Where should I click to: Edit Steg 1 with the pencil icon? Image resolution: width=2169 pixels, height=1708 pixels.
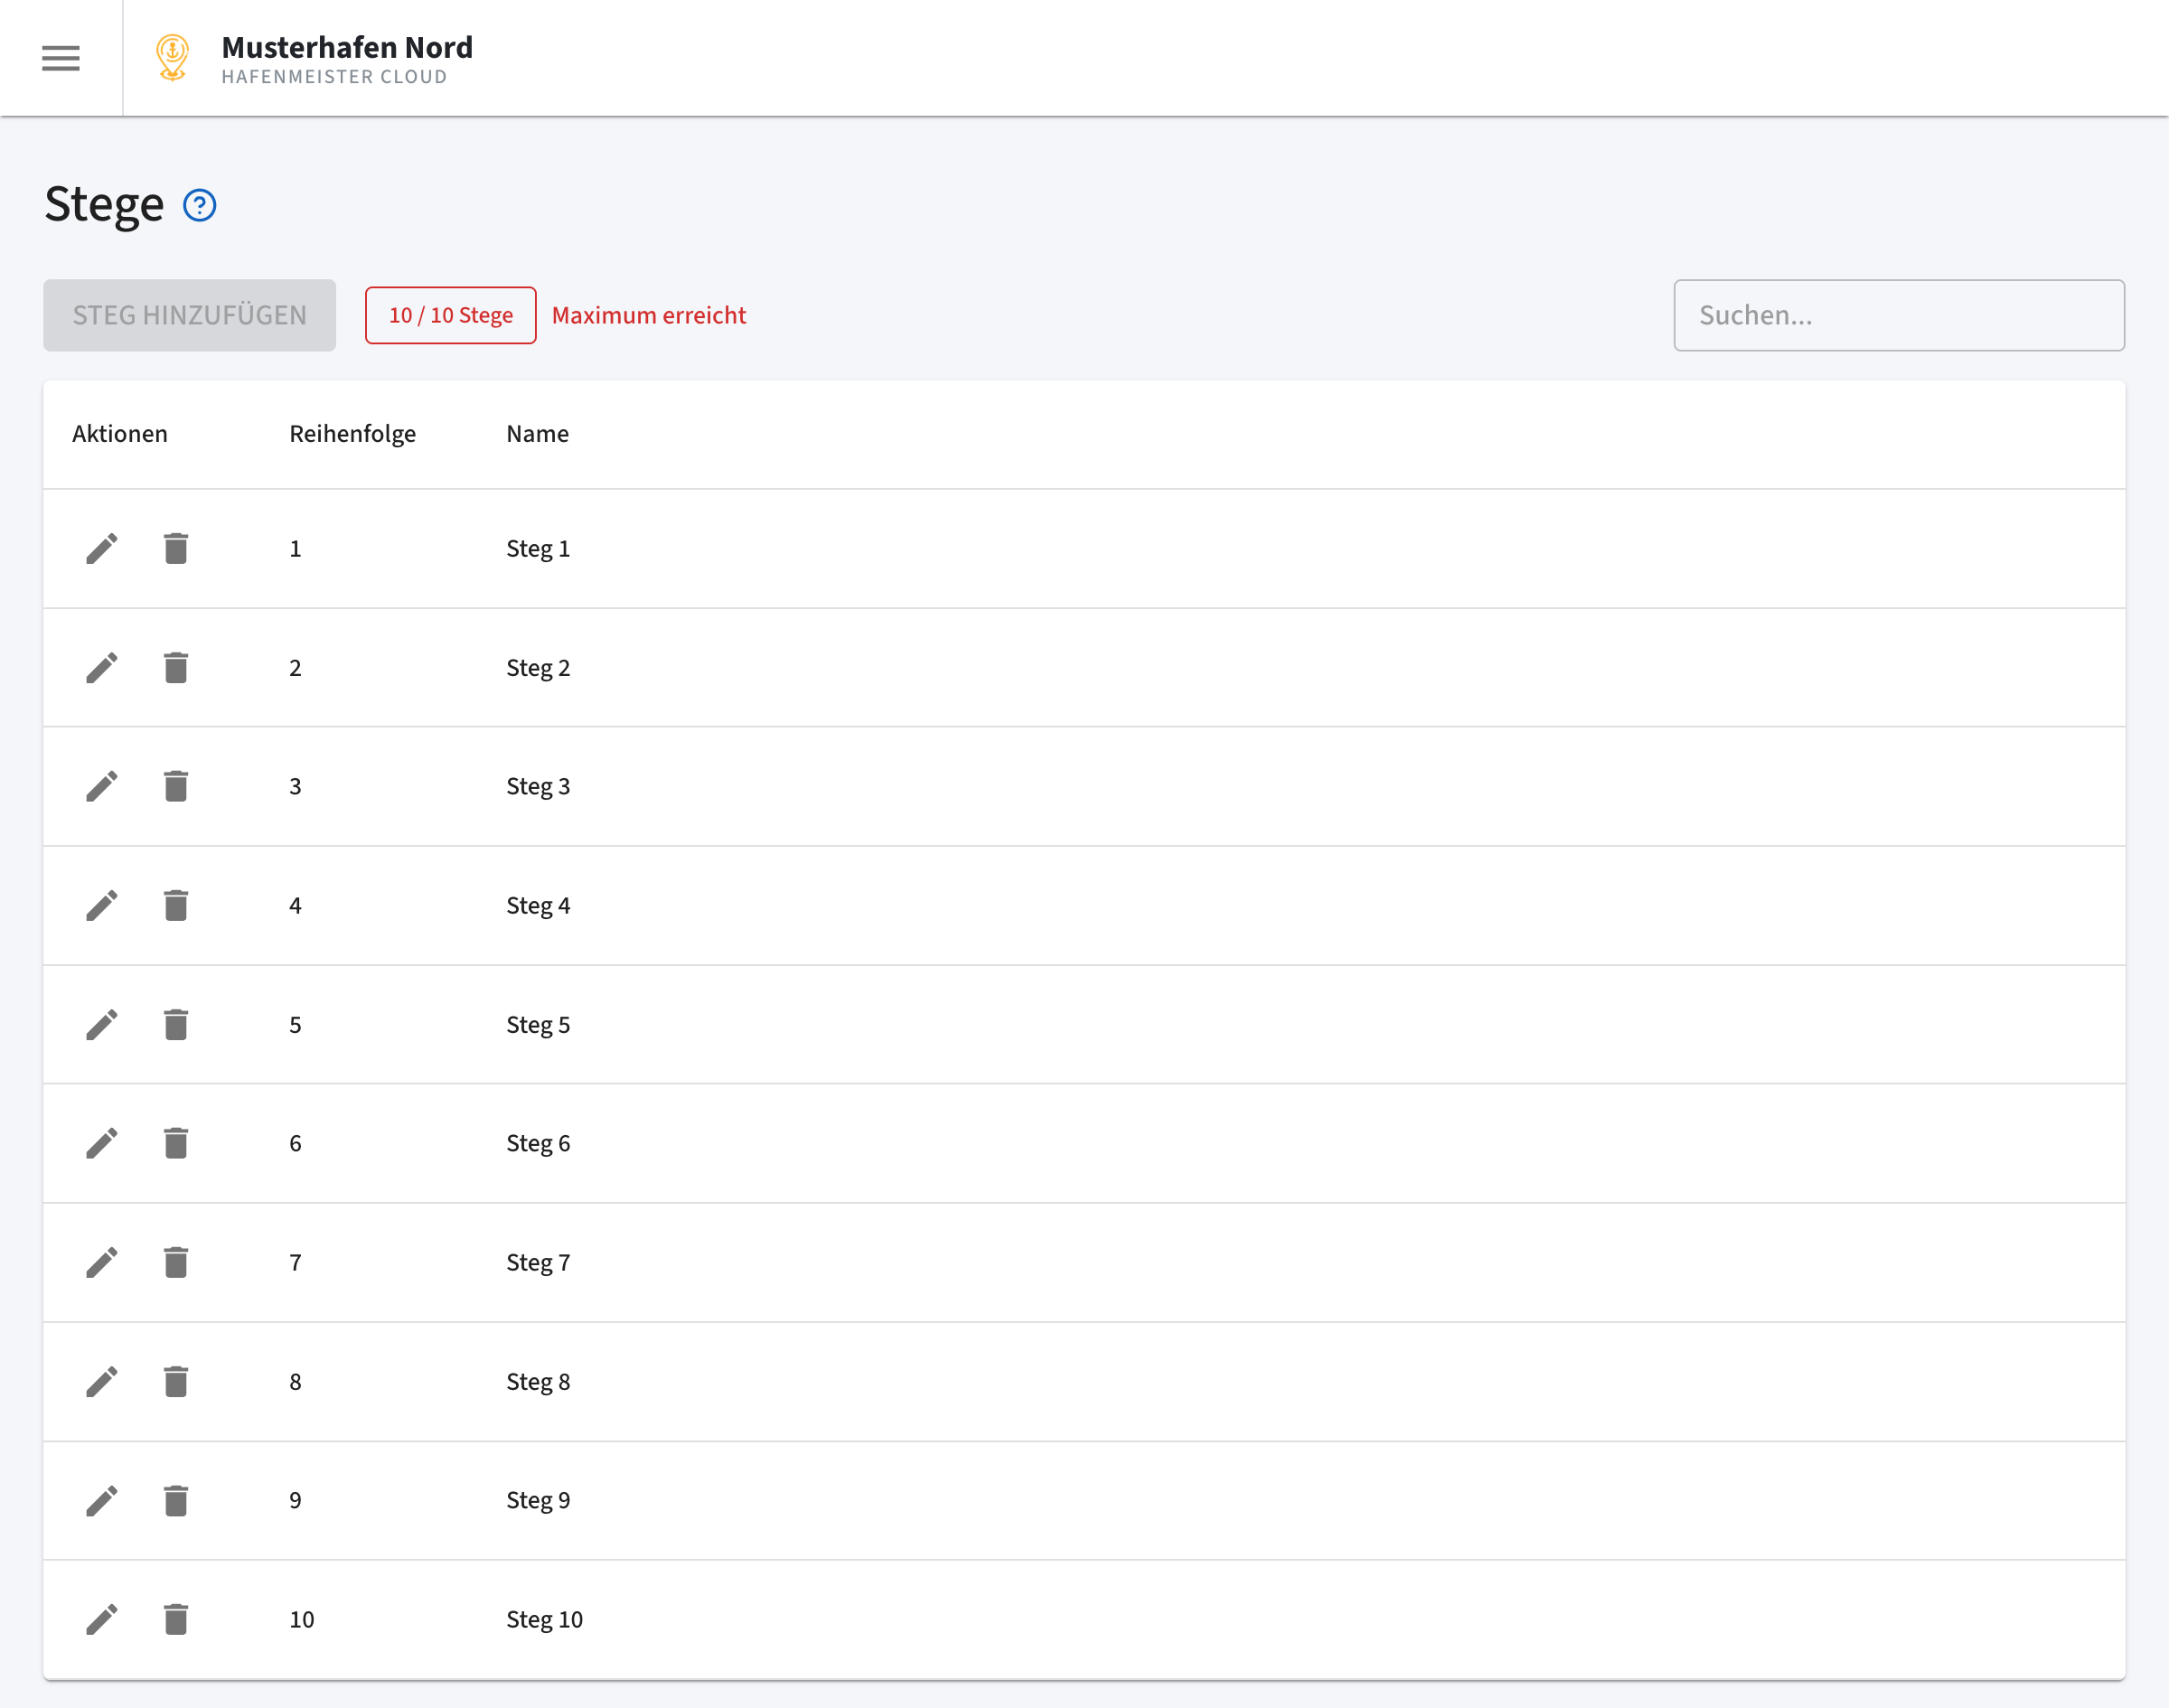101,548
